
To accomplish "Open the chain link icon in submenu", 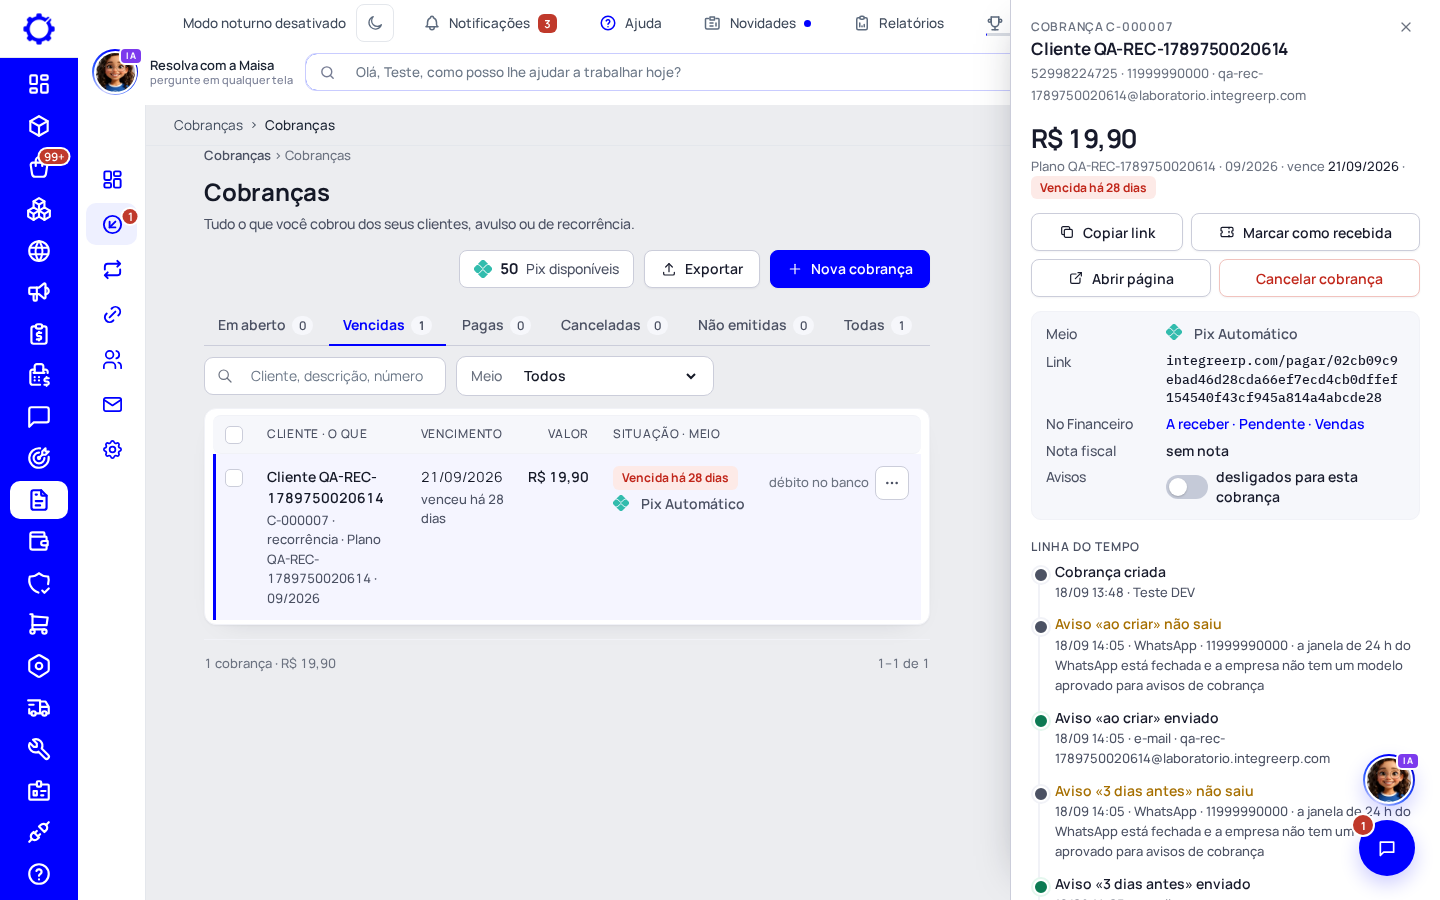I will tap(112, 314).
